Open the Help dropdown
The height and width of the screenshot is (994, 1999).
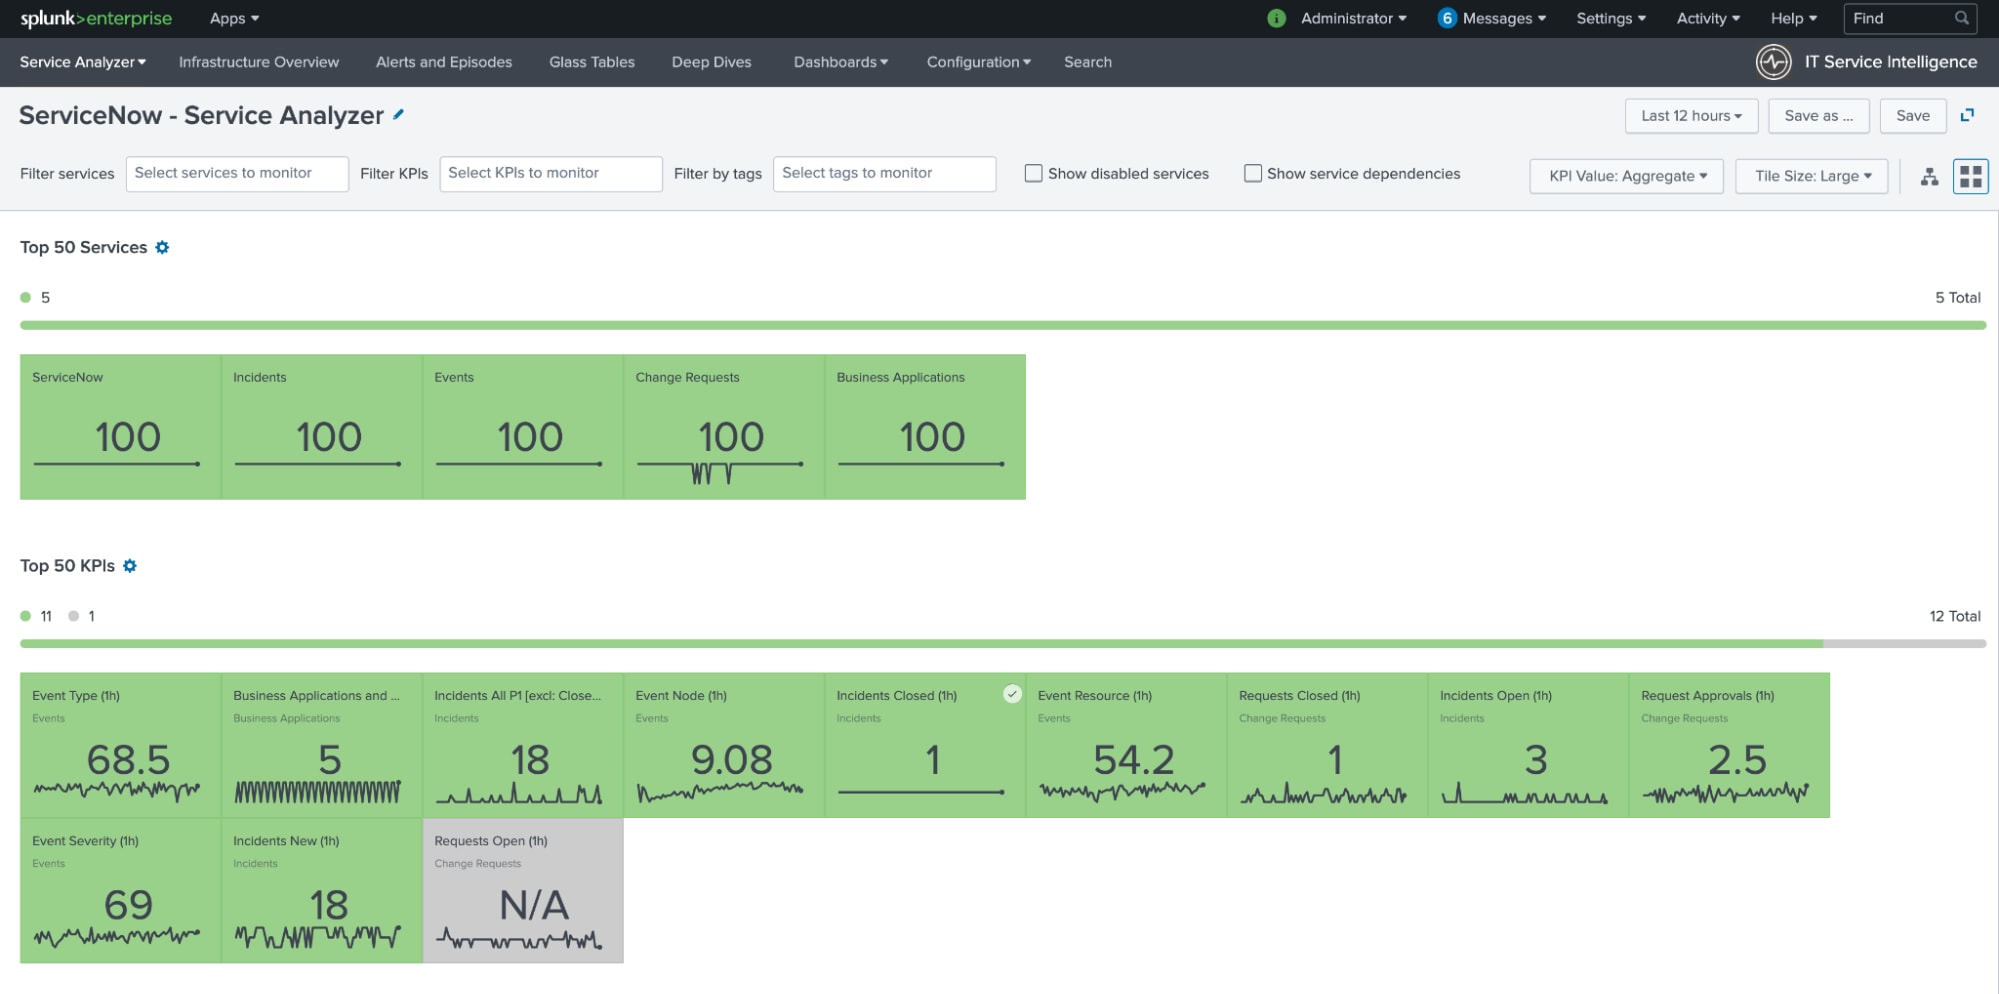pos(1794,18)
